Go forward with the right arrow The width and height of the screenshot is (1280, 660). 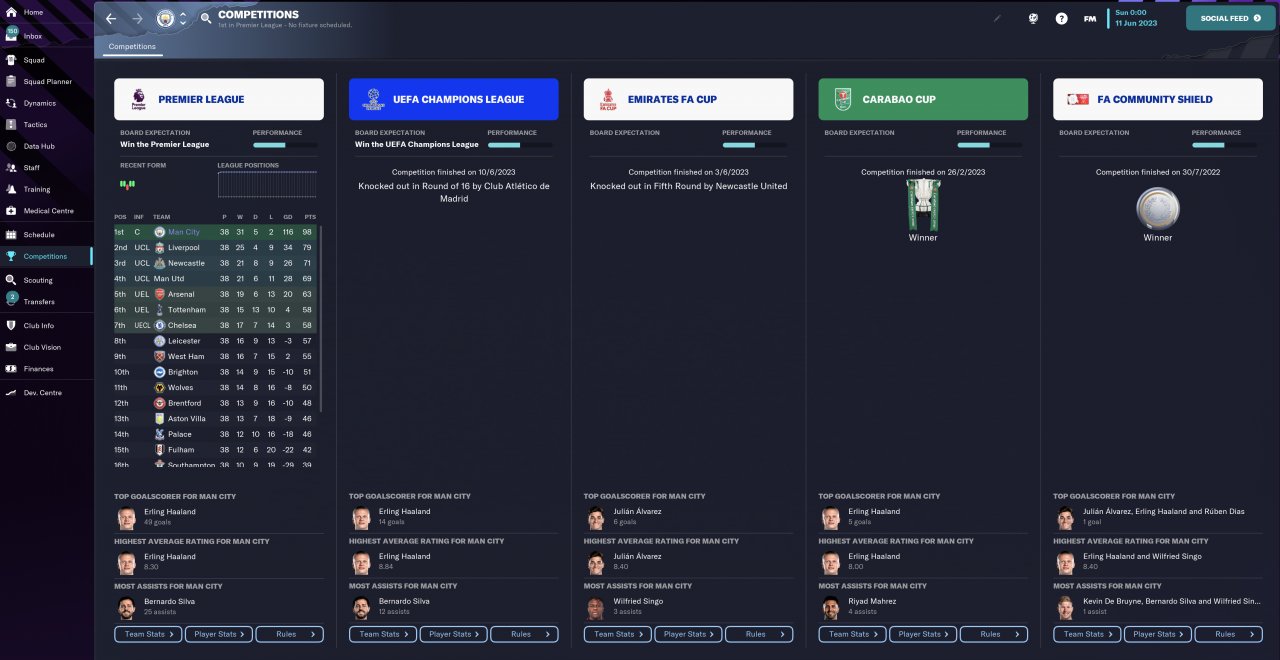(138, 18)
